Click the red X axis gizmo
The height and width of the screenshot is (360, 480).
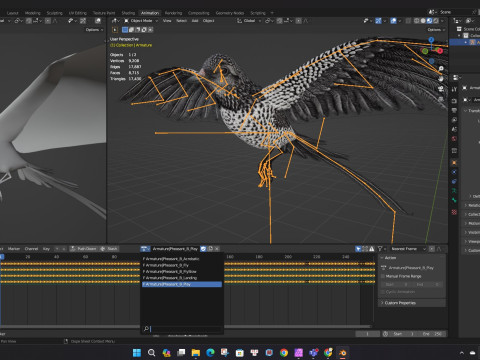440,51
